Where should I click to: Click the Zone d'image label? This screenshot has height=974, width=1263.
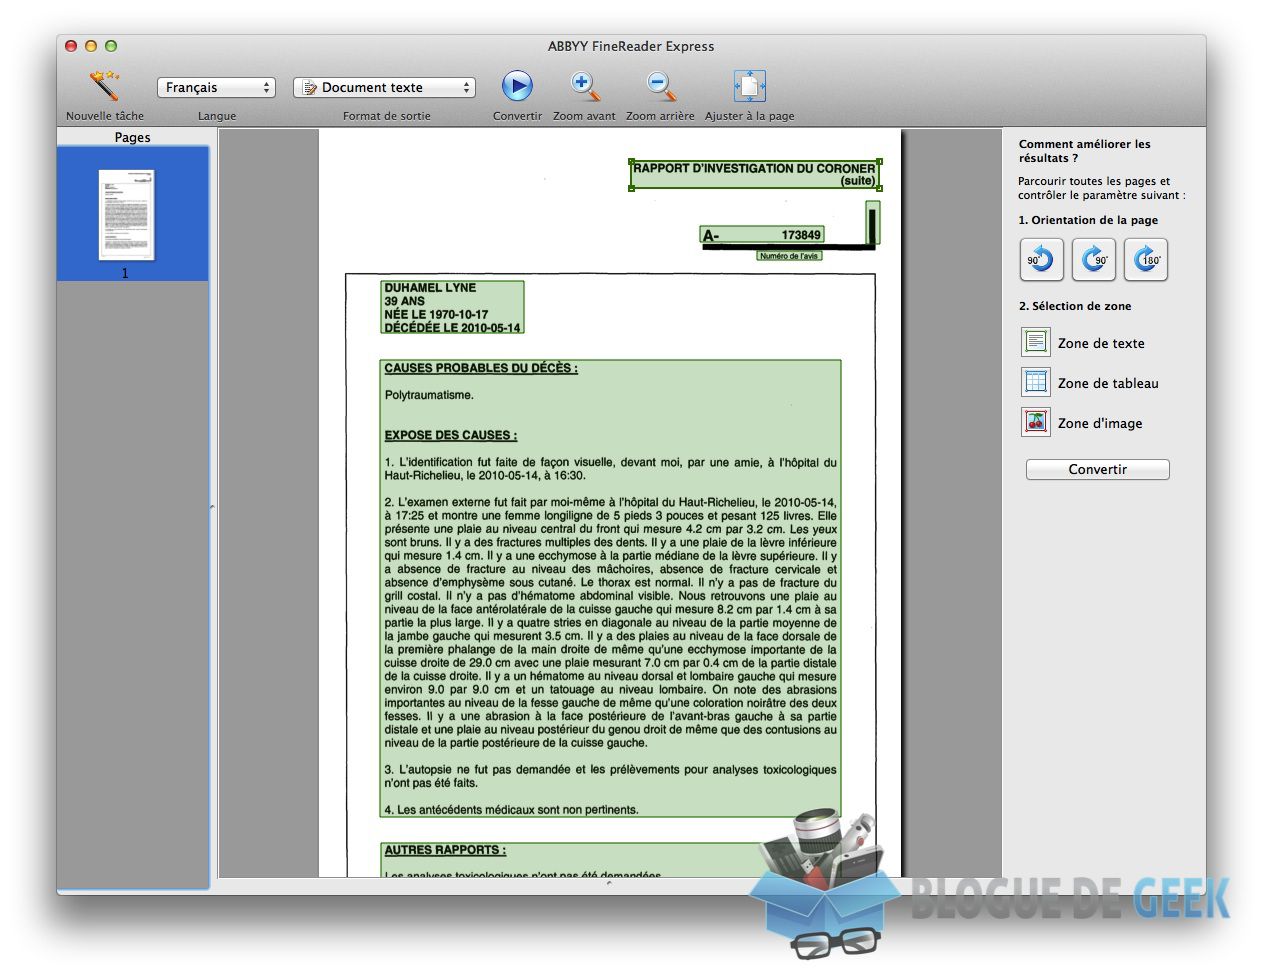(1100, 423)
